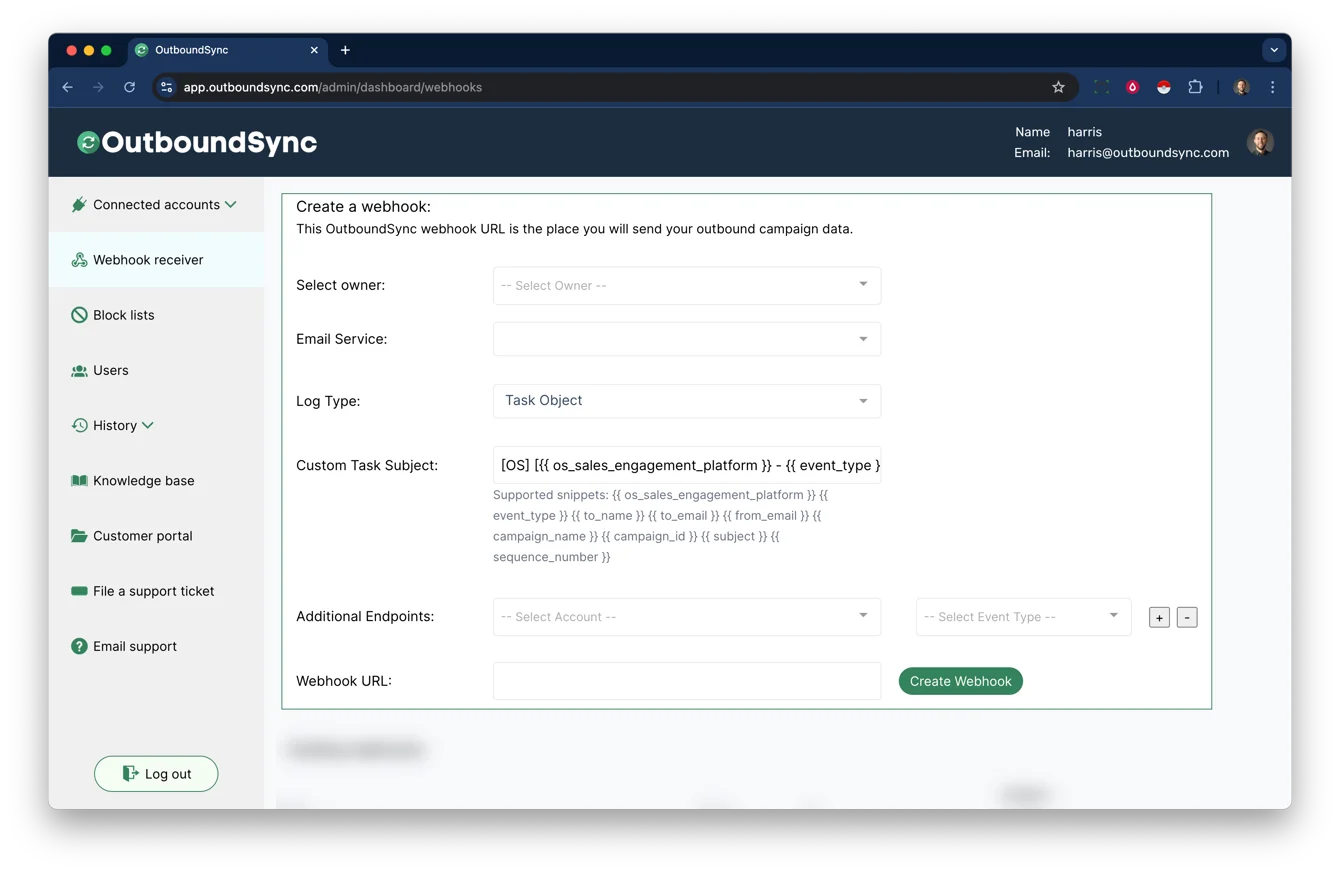The image size is (1340, 873).
Task: Click the File a support ticket icon
Action: tap(79, 590)
